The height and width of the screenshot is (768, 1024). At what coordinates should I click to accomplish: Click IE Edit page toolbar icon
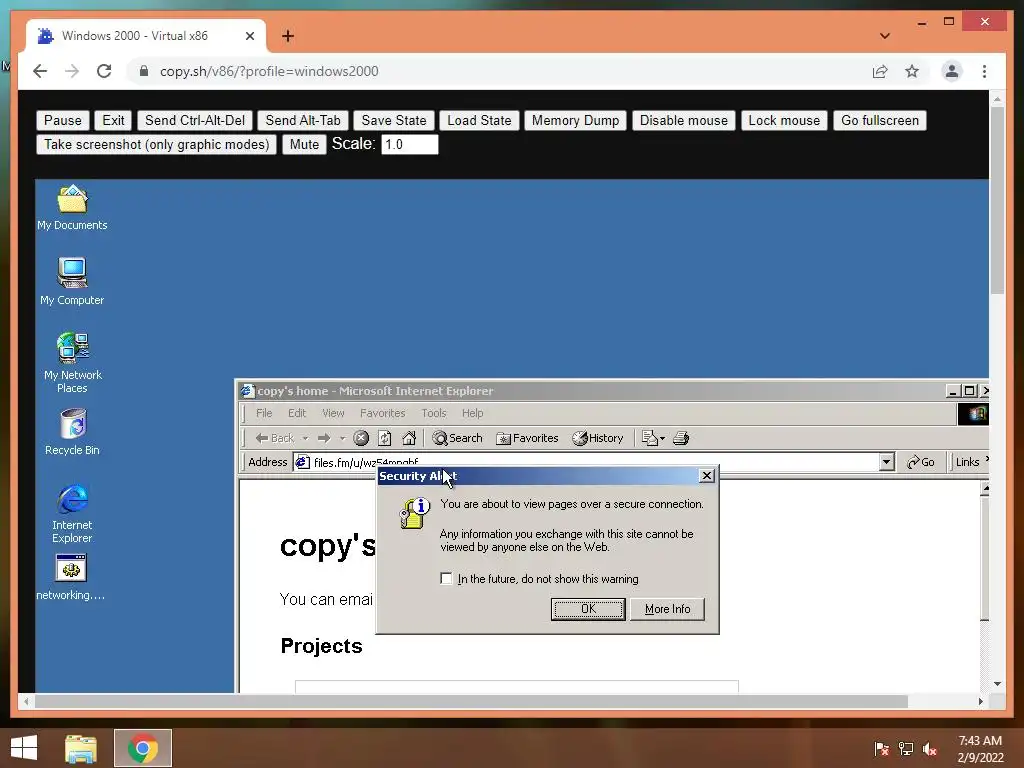pos(649,438)
